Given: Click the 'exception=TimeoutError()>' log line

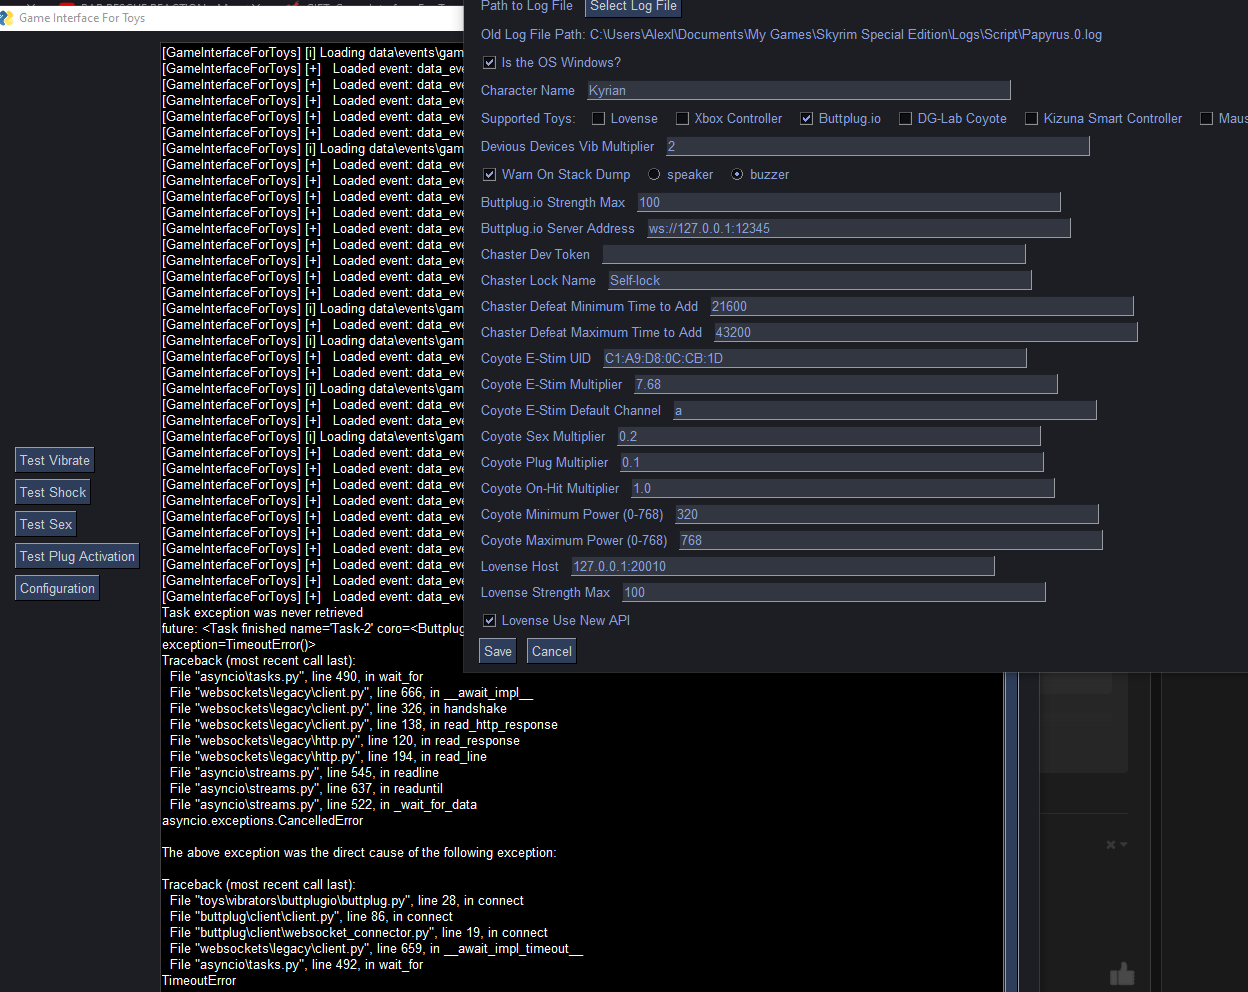Looking at the screenshot, I should tap(239, 644).
